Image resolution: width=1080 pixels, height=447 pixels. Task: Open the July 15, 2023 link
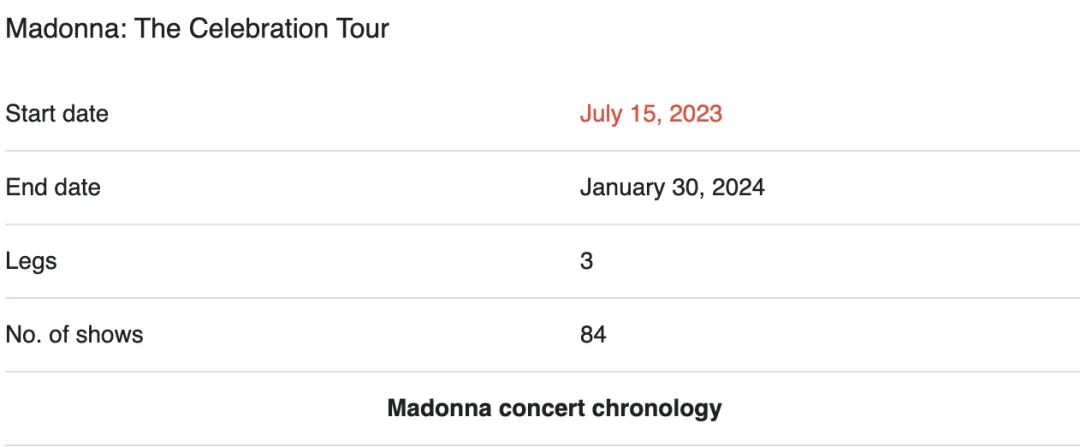point(651,114)
